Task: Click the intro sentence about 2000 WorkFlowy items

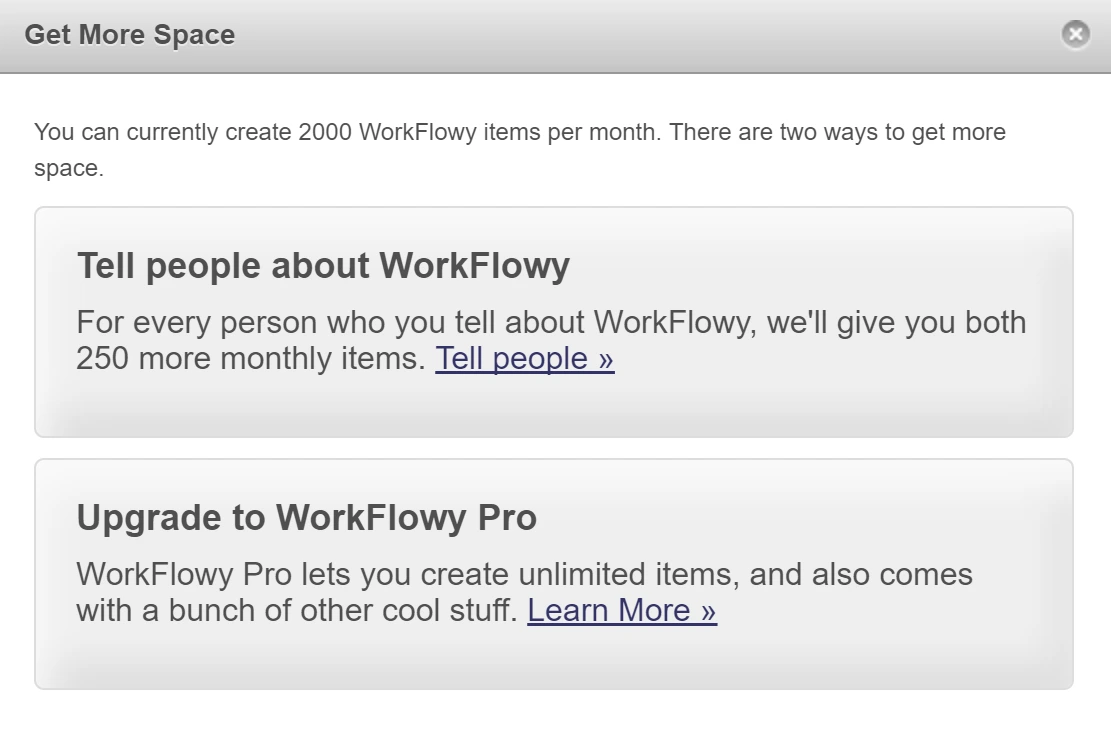Action: pyautogui.click(x=519, y=149)
